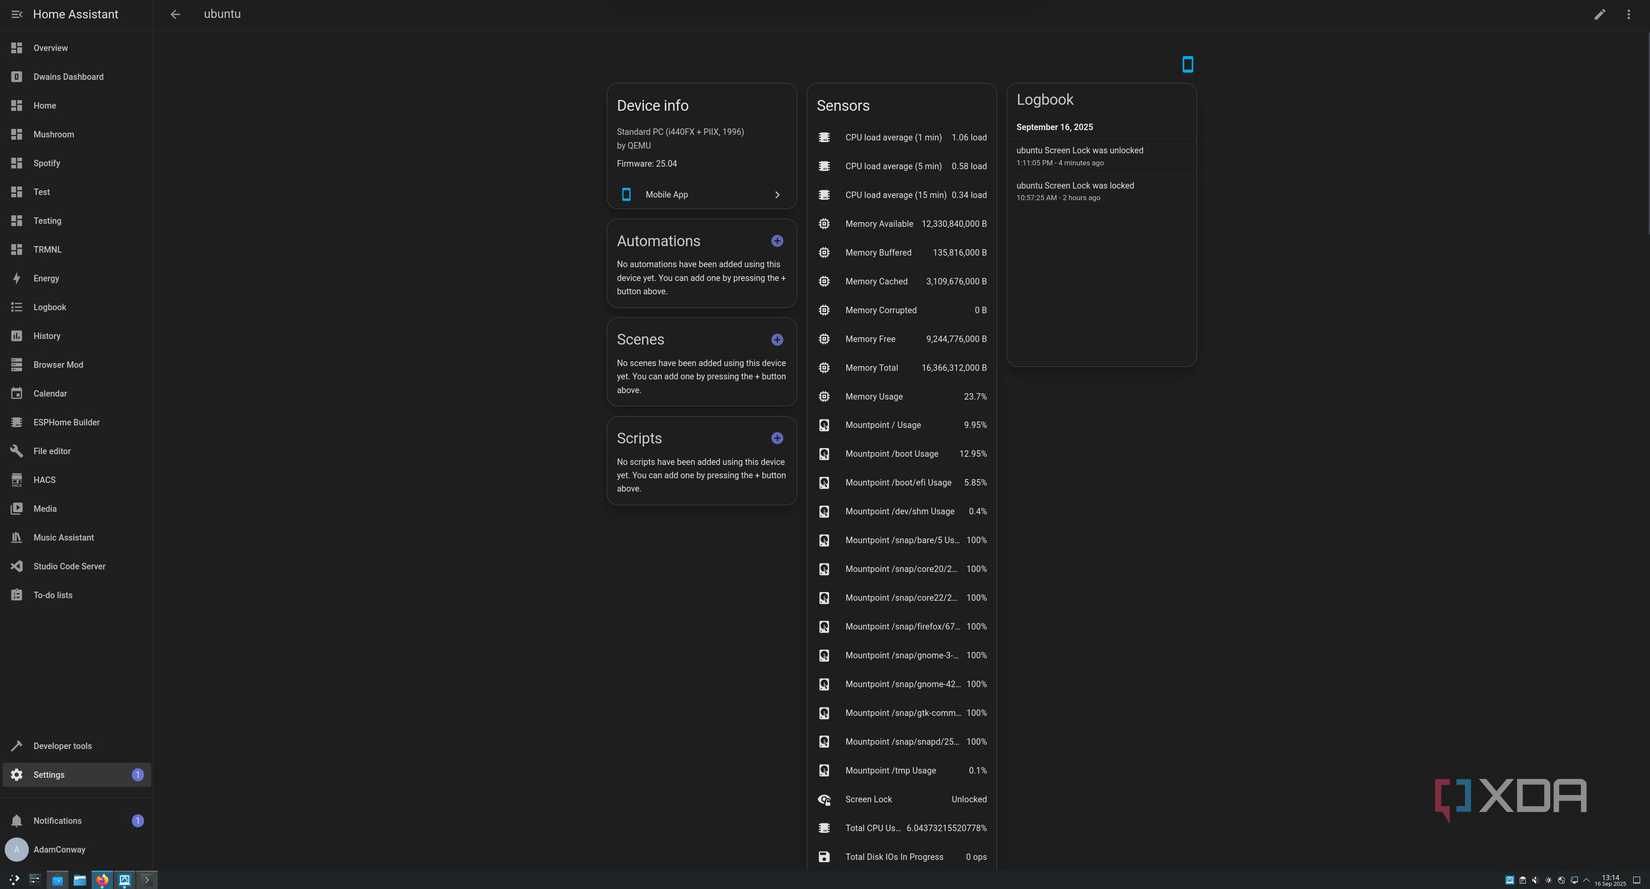Click the Music Assistant sidebar icon
The height and width of the screenshot is (889, 1650).
pos(16,538)
